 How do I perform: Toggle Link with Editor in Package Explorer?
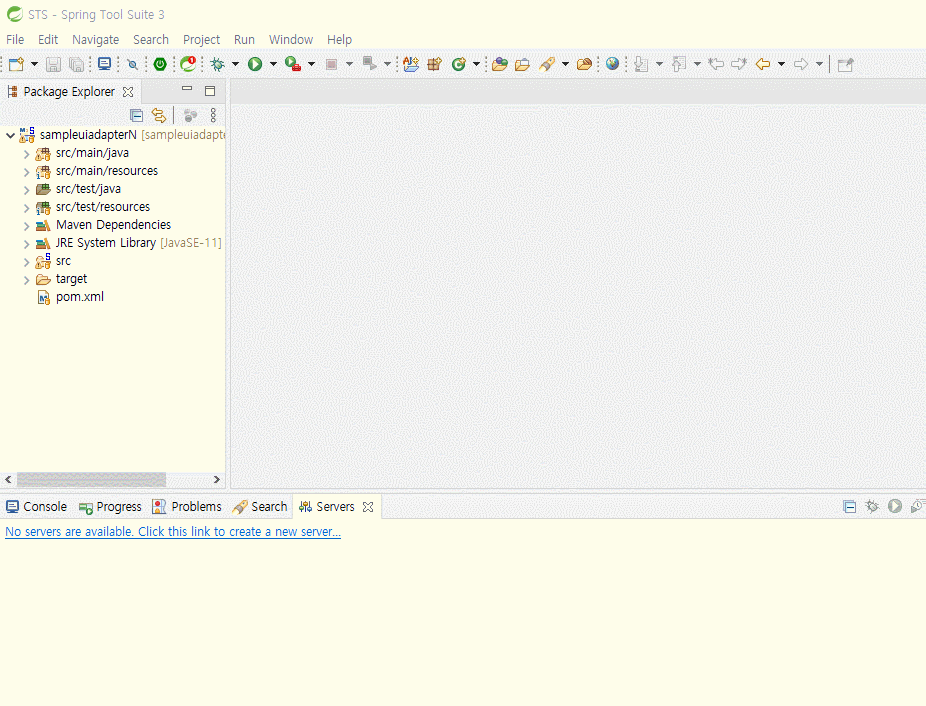(158, 114)
